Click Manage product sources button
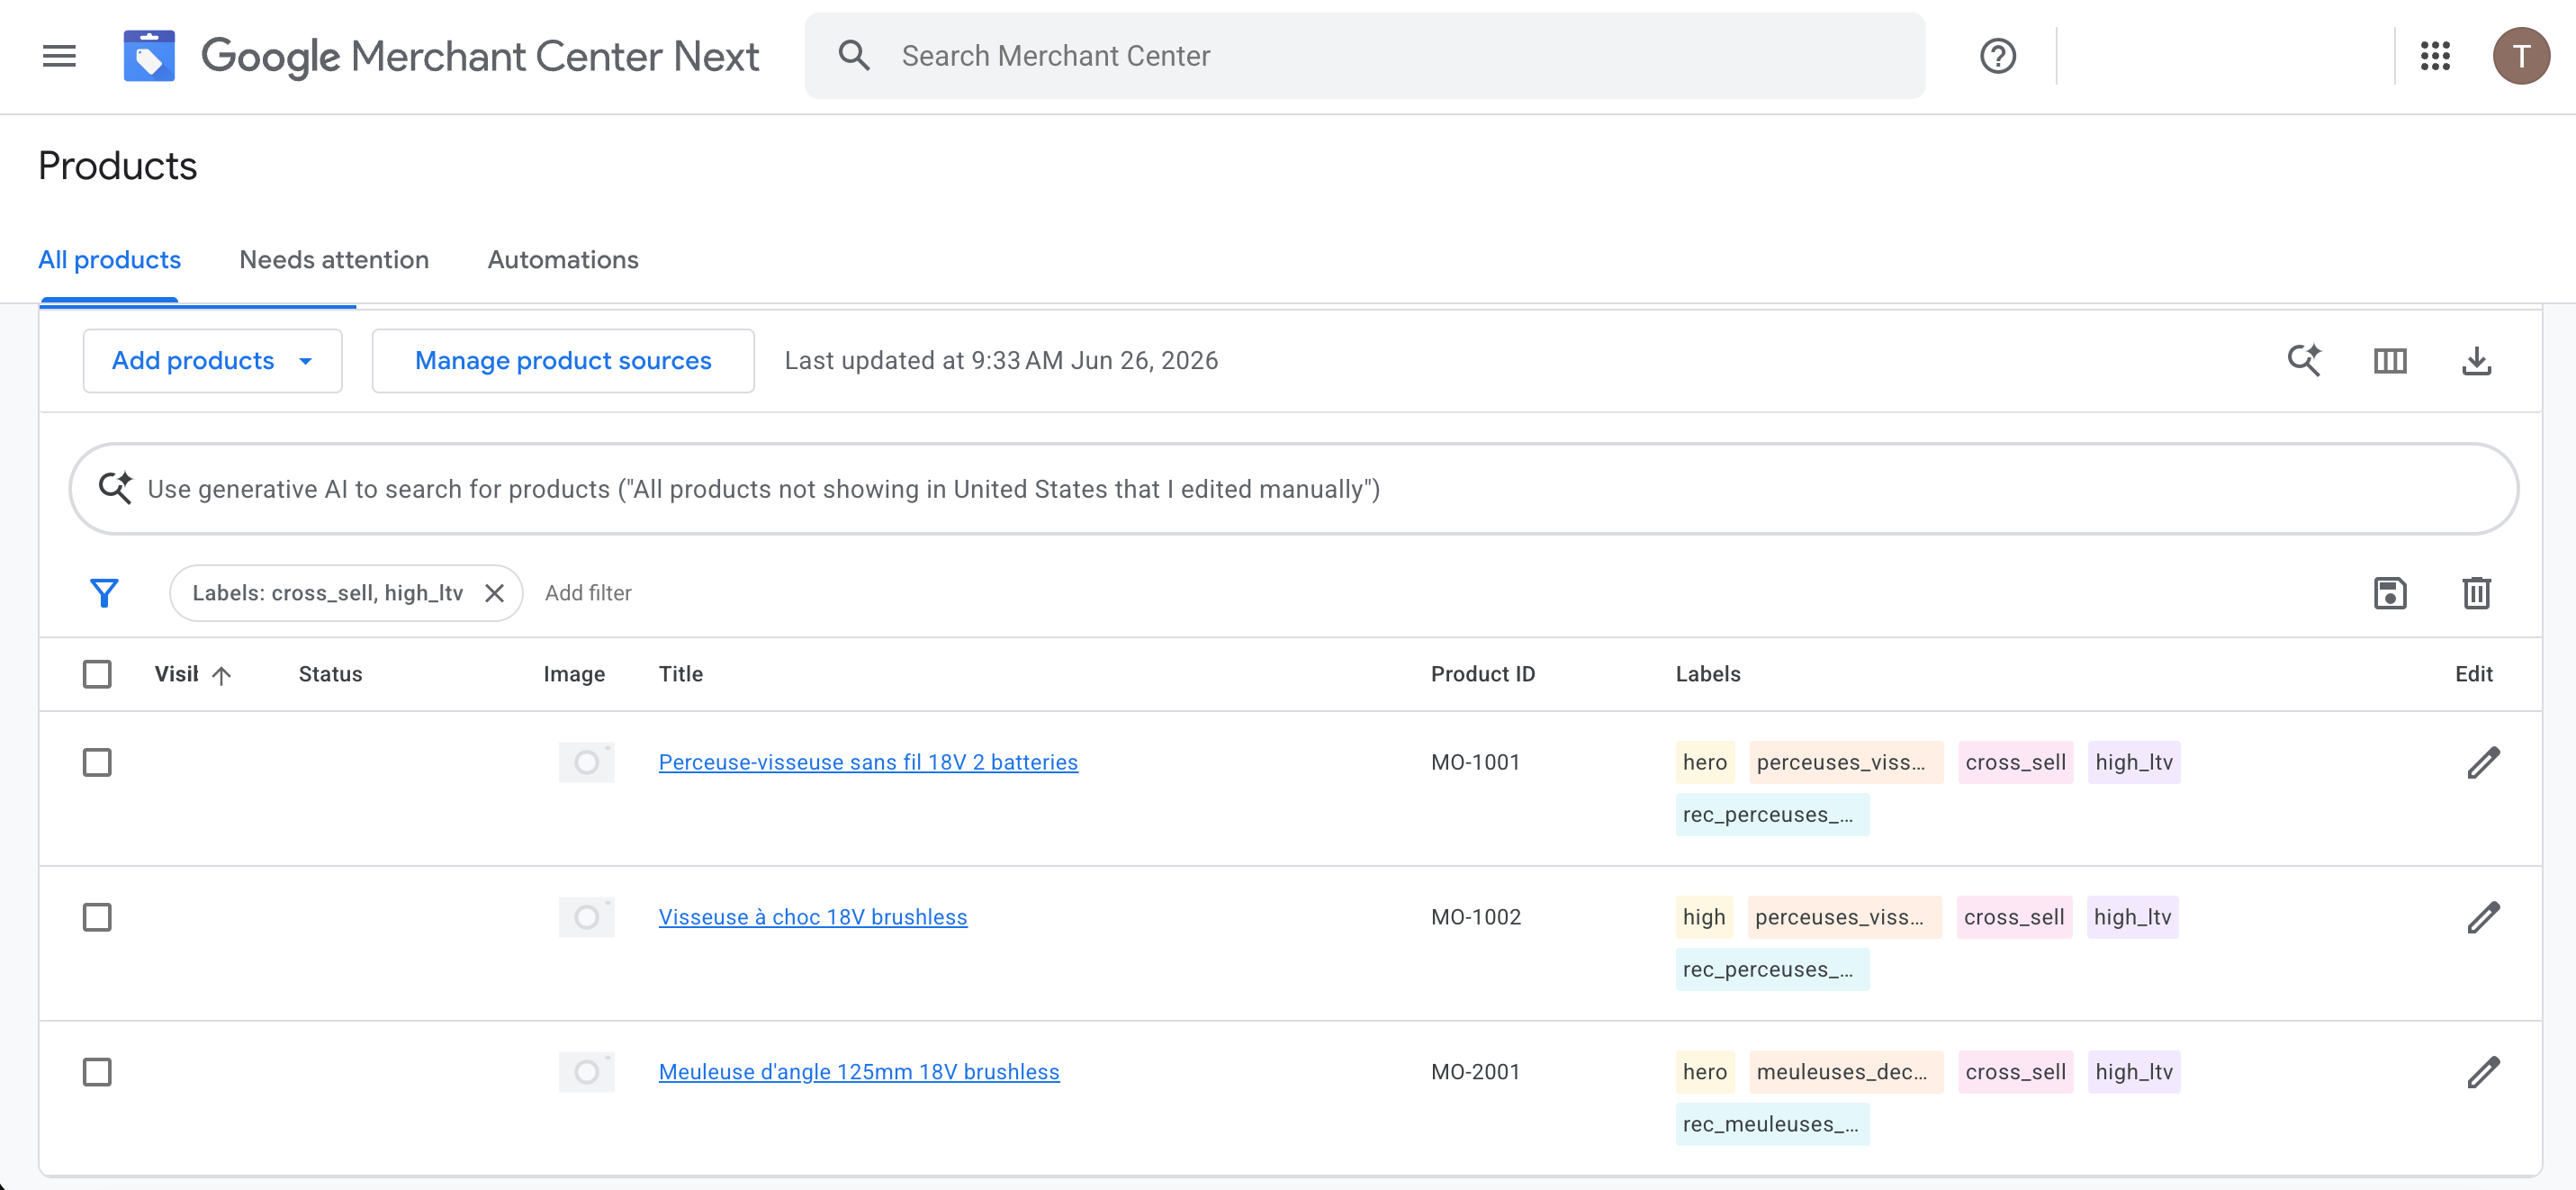Screen dimensions: 2576x1190 [x=563, y=360]
